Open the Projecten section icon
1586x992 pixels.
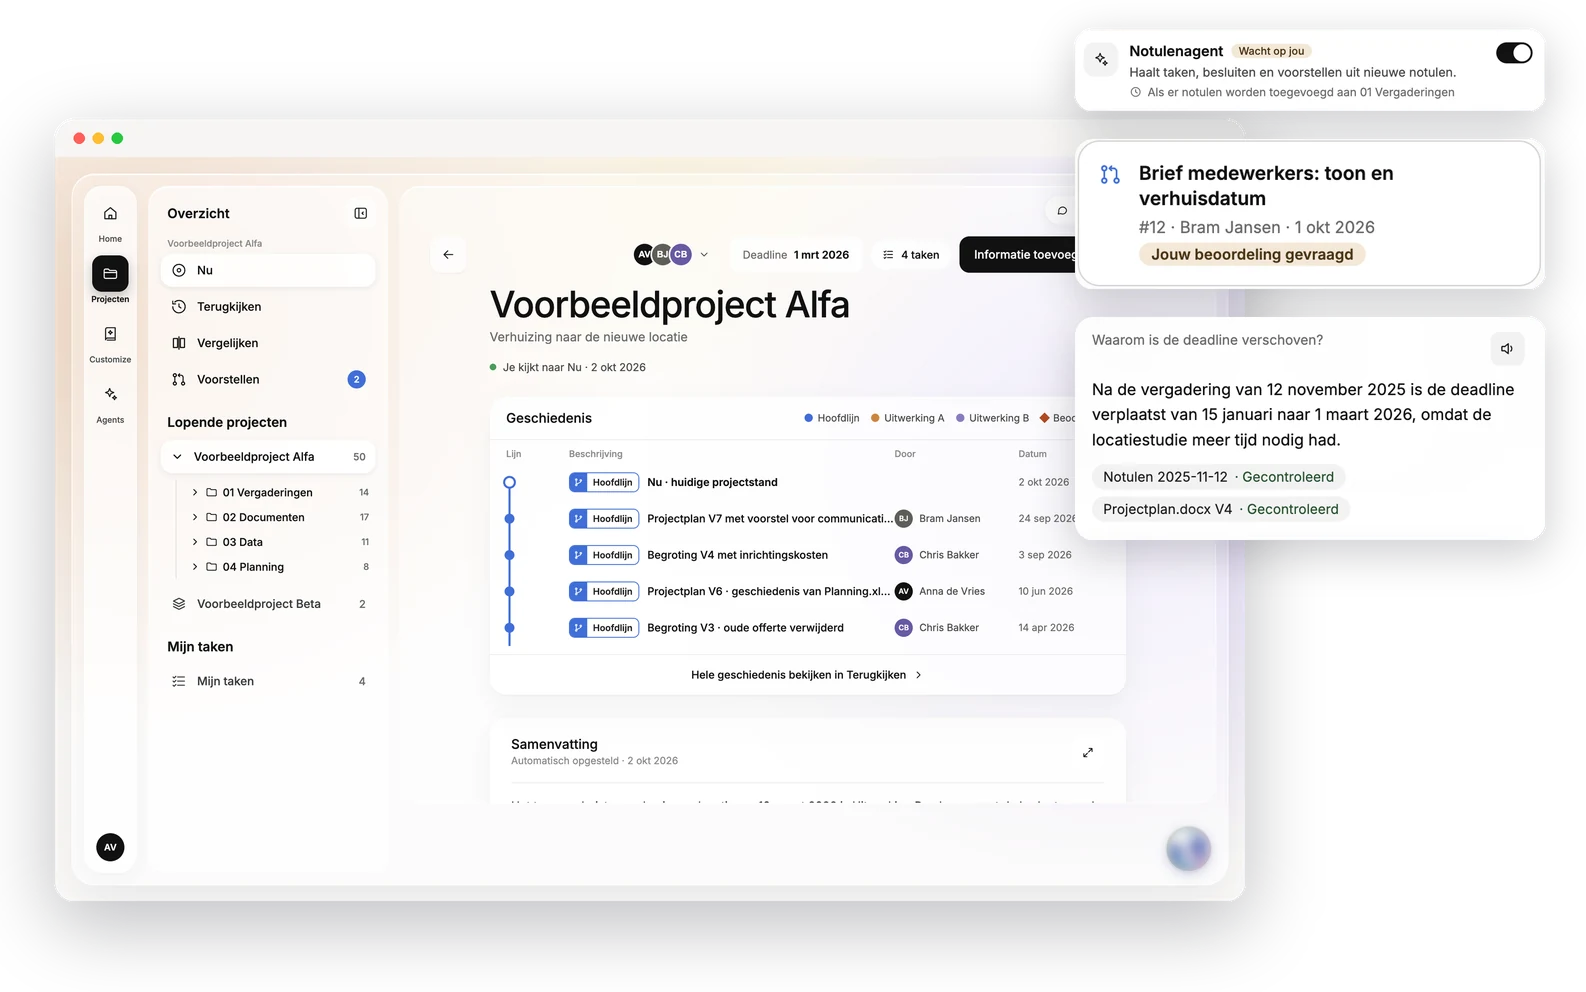(110, 273)
